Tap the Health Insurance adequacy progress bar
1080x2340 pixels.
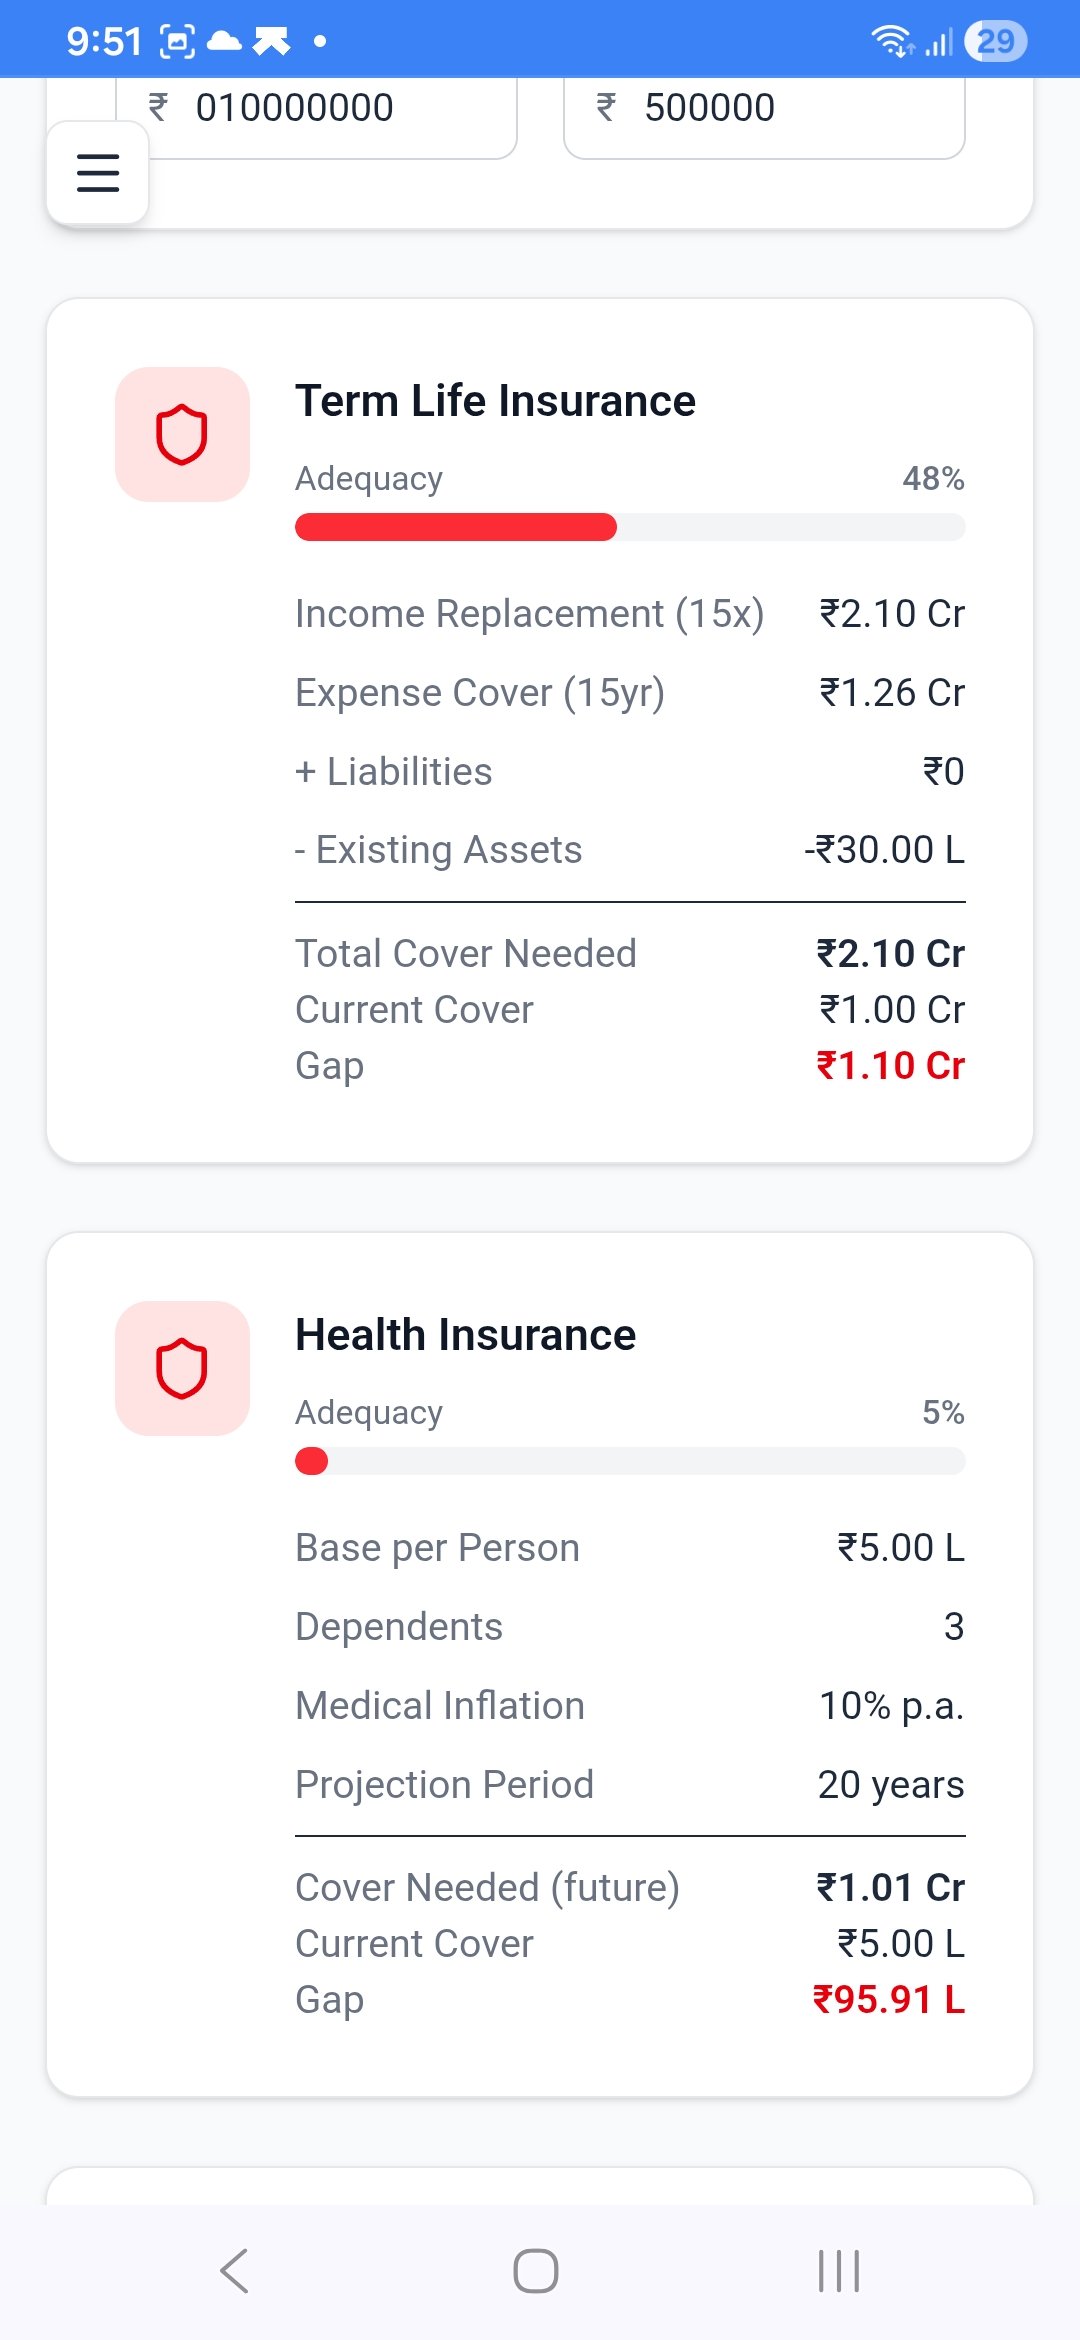coord(630,1461)
